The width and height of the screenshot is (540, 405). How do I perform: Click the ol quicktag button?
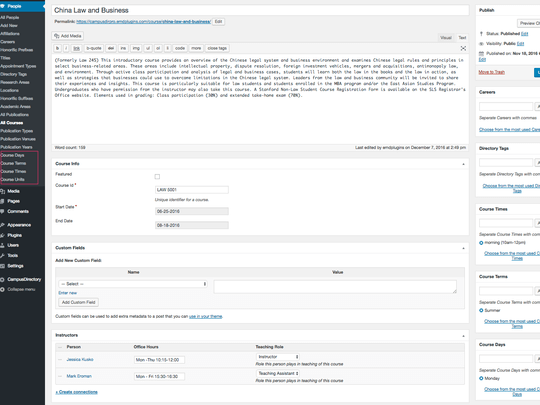pos(158,48)
